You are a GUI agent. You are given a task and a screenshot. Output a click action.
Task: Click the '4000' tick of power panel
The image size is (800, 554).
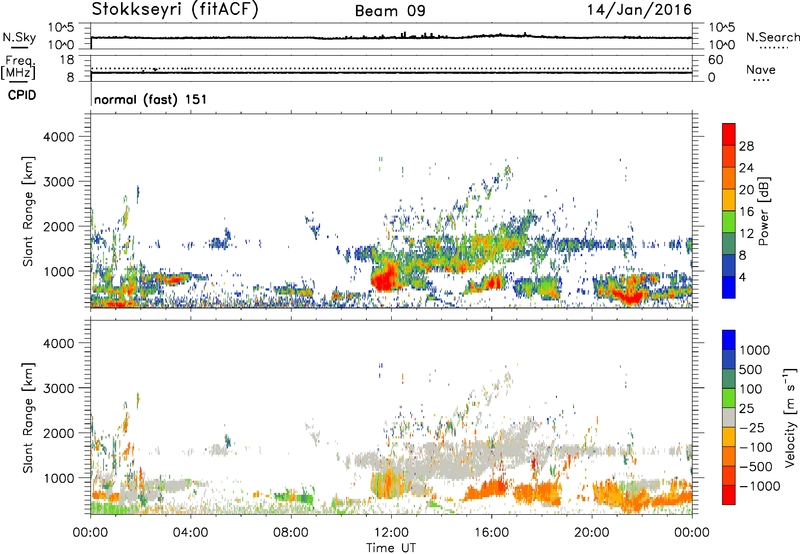pyautogui.click(x=59, y=137)
